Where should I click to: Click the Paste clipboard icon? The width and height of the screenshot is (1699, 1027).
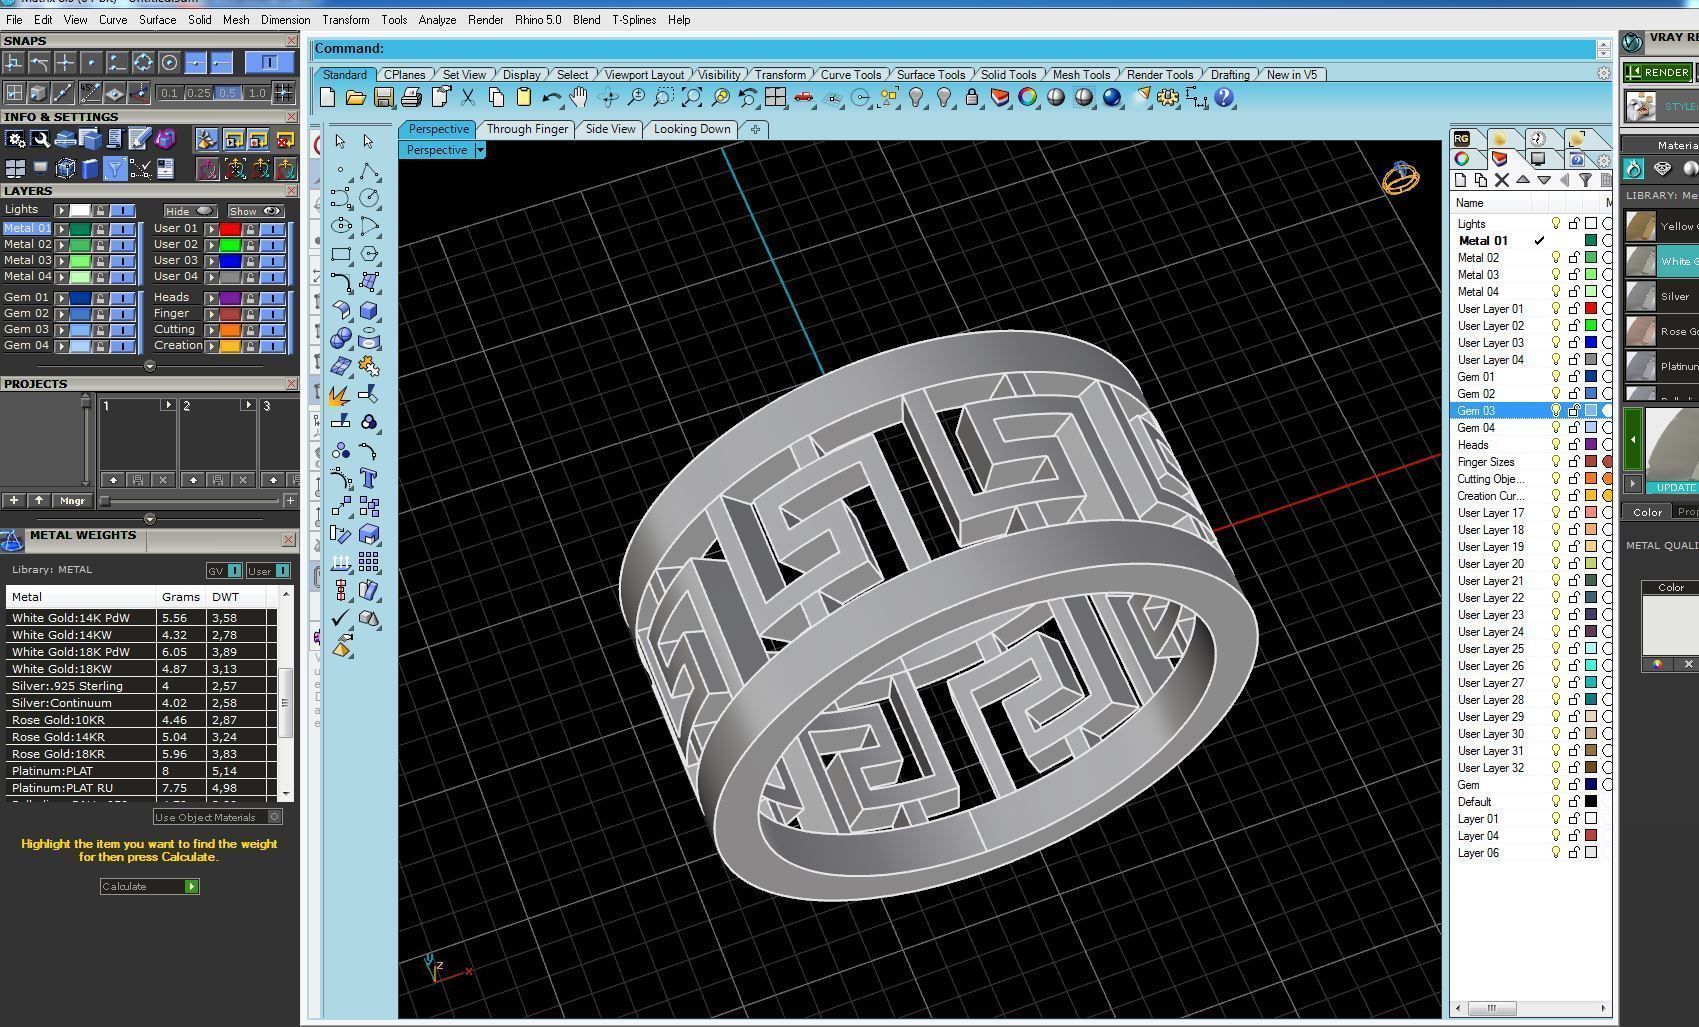[523, 98]
